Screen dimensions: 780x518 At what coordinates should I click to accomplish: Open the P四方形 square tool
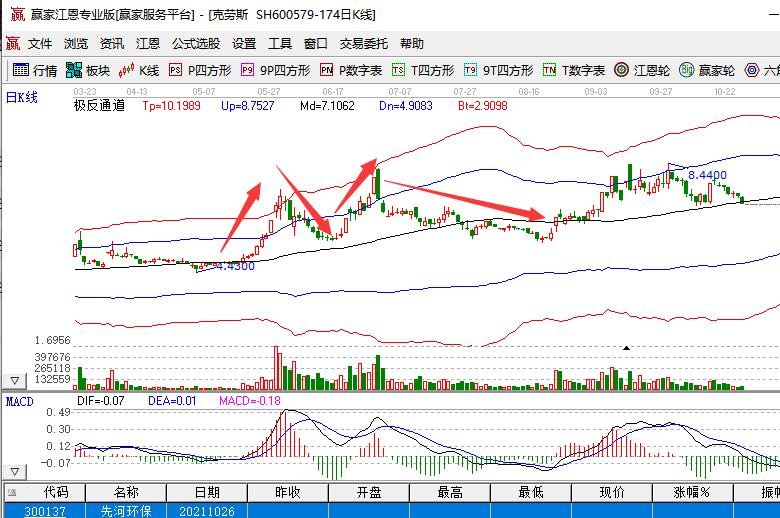tap(199, 70)
